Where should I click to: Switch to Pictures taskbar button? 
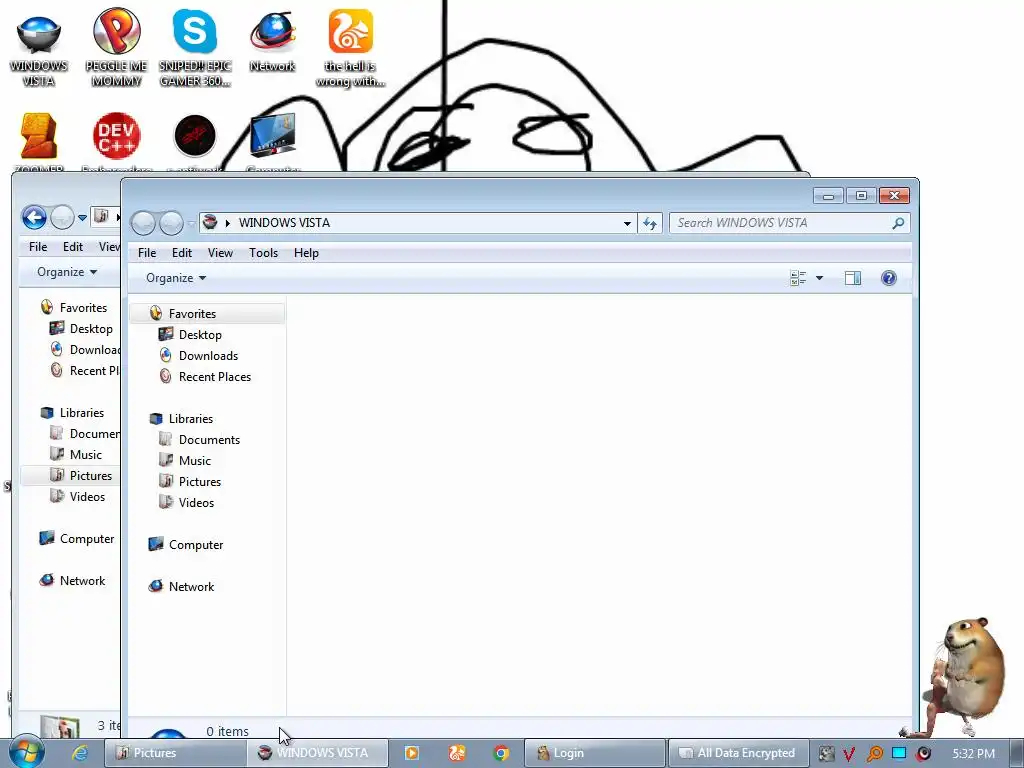175,753
